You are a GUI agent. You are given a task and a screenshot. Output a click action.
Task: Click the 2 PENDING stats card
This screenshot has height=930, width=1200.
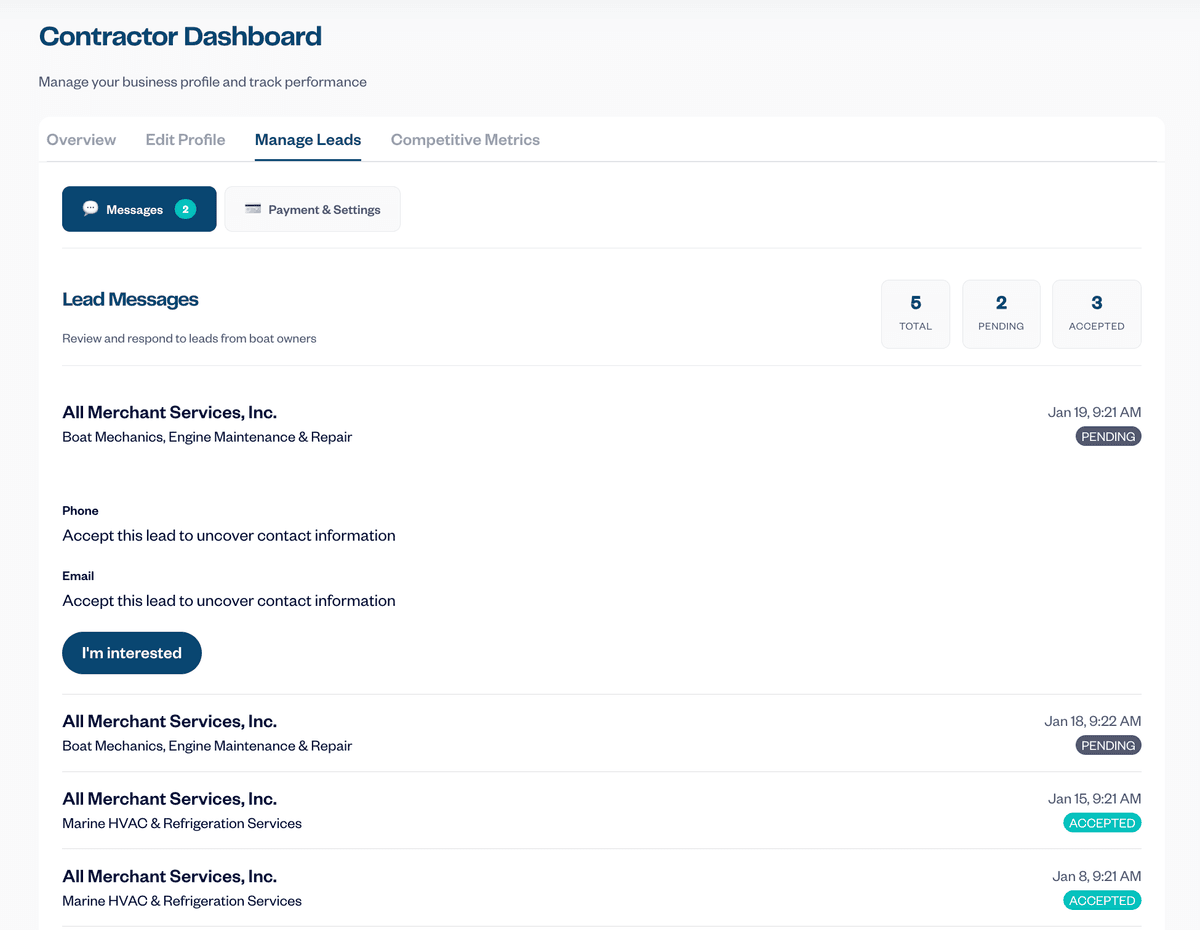1001,313
